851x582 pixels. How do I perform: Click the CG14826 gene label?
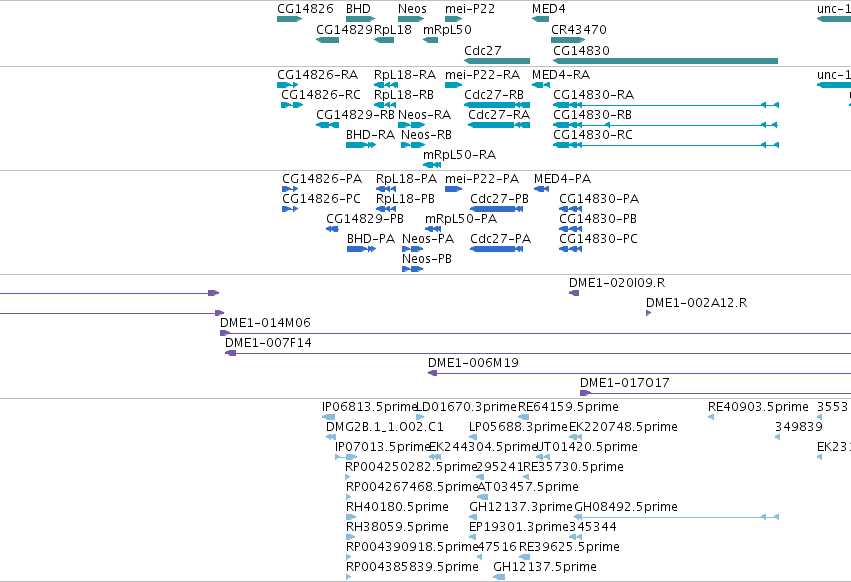(x=305, y=9)
